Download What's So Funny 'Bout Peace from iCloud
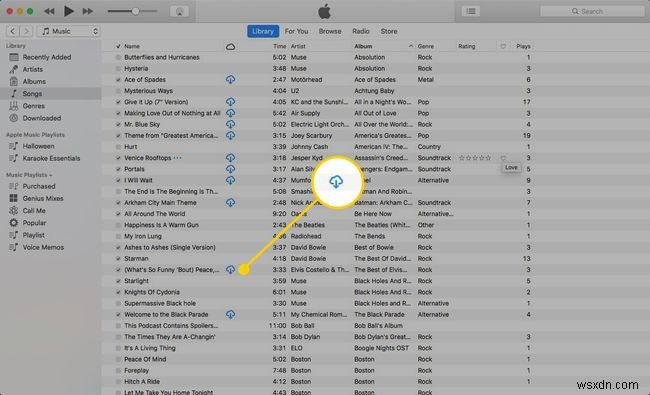The image size is (650, 395). click(x=230, y=269)
